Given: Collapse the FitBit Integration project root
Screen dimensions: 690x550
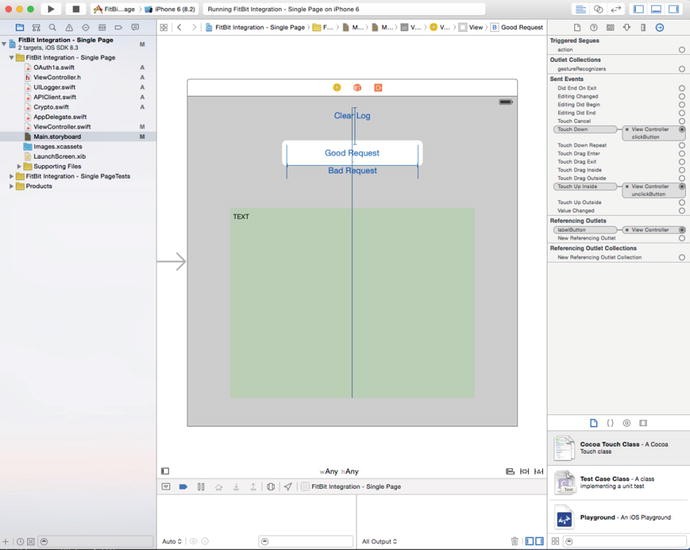Looking at the screenshot, I should pyautogui.click(x=4, y=44).
